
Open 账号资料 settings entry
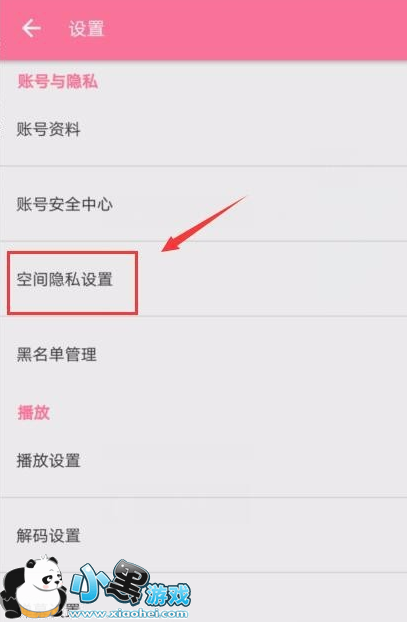tap(204, 129)
